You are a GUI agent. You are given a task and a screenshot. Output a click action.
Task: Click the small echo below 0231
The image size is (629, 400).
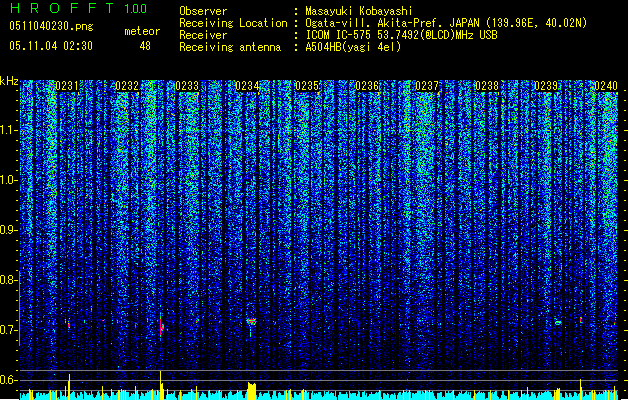[x=69, y=324]
